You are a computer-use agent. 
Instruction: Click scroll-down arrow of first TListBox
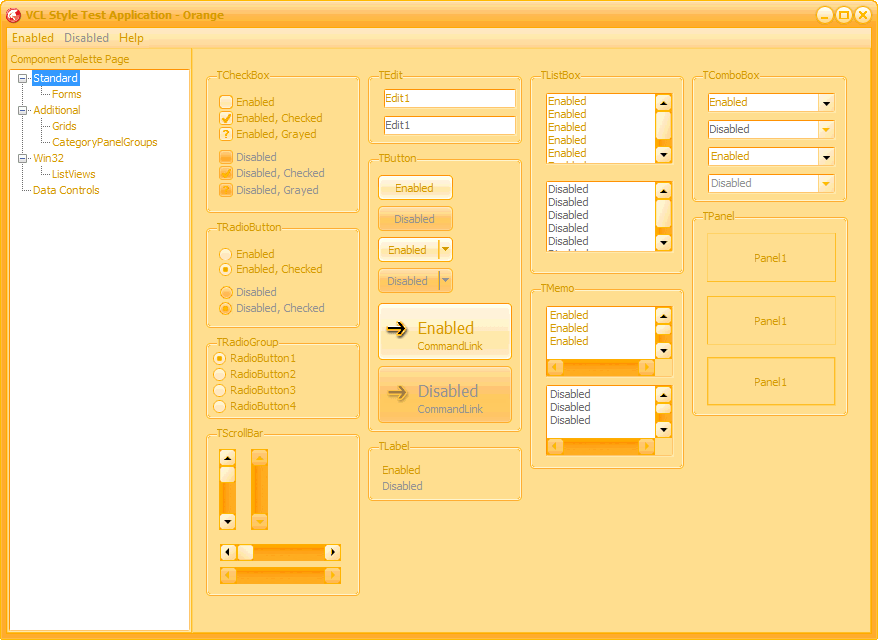click(x=663, y=154)
